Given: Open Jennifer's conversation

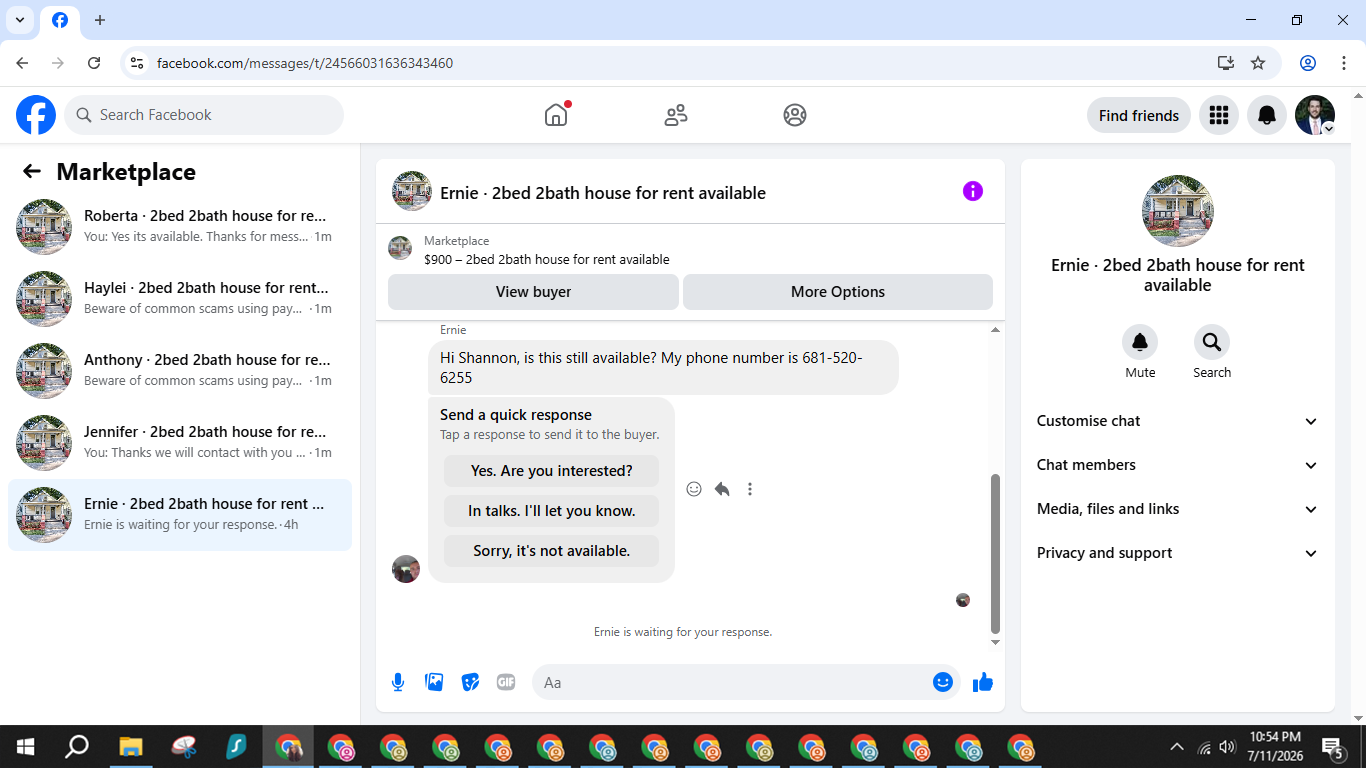Looking at the screenshot, I should pyautogui.click(x=180, y=443).
